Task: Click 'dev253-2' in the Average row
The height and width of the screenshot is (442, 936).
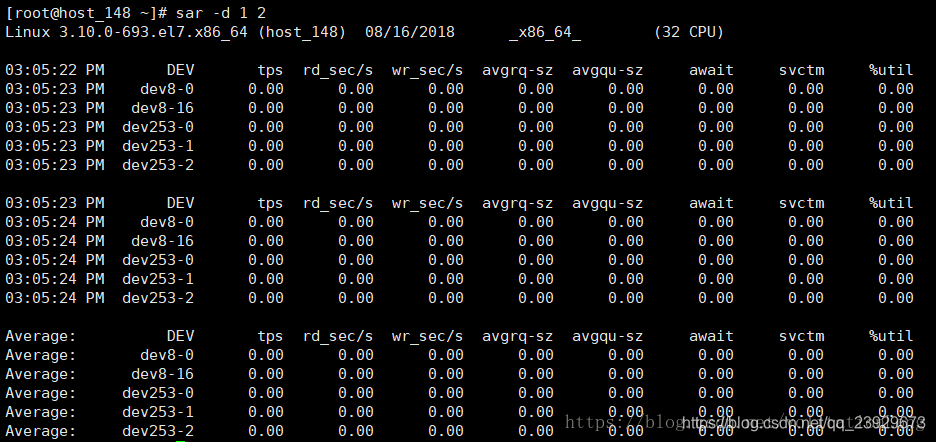Action: [x=158, y=431]
